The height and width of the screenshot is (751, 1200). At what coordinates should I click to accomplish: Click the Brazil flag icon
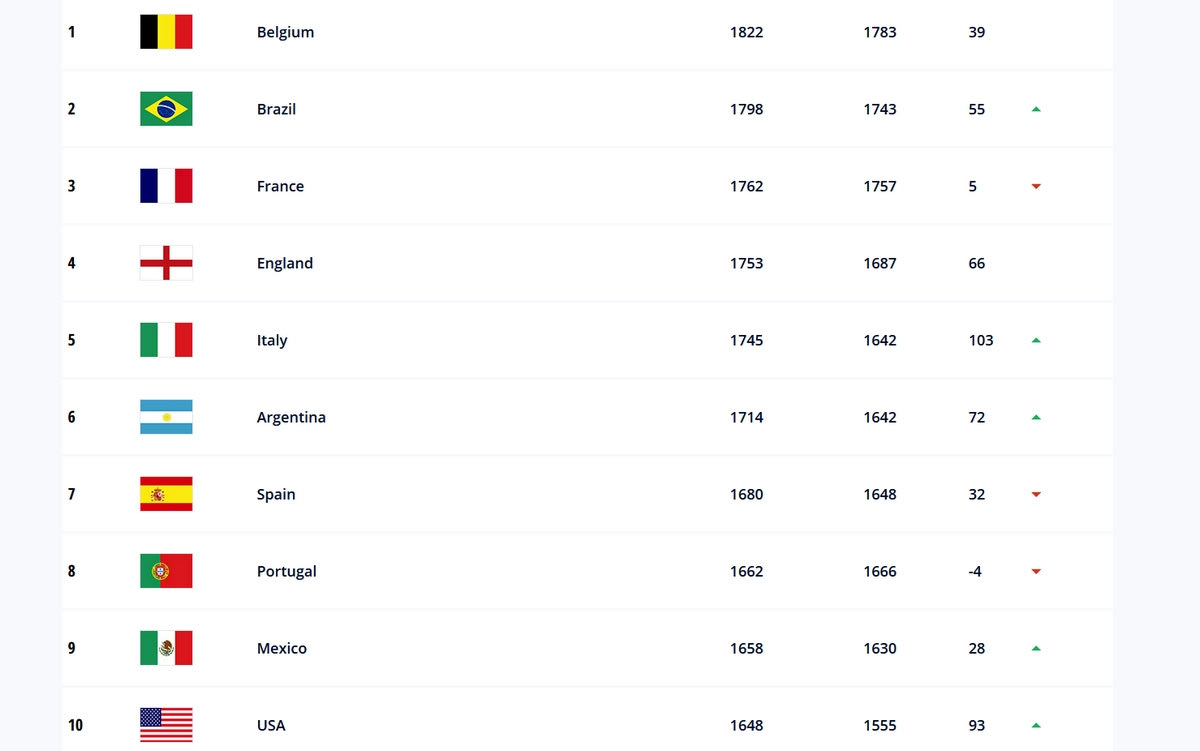coord(166,109)
